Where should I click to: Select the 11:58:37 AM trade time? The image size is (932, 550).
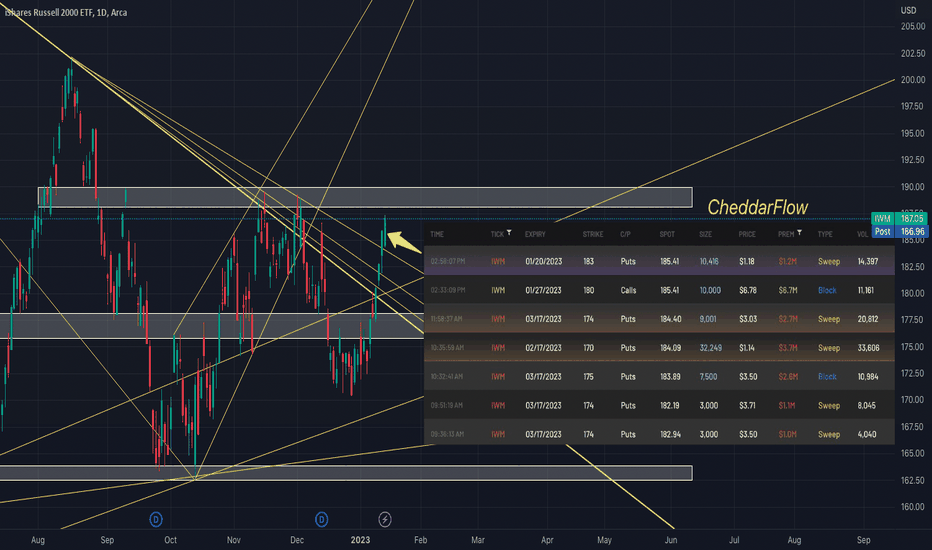[446, 319]
